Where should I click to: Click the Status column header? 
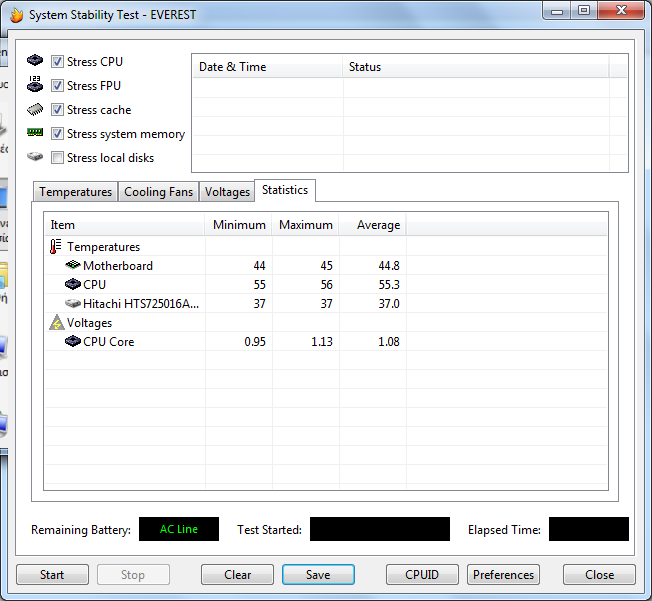click(x=476, y=67)
